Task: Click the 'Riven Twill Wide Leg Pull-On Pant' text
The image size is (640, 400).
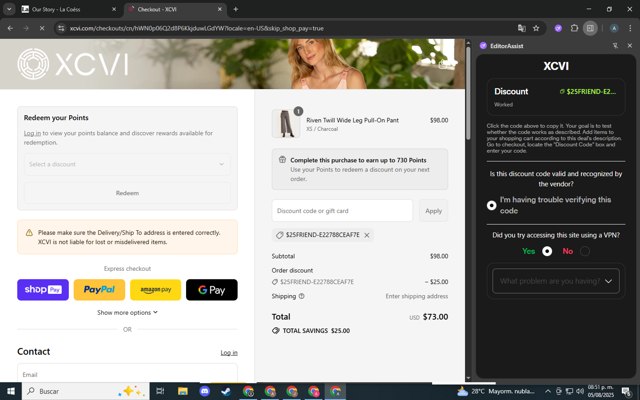Action: coord(352,120)
